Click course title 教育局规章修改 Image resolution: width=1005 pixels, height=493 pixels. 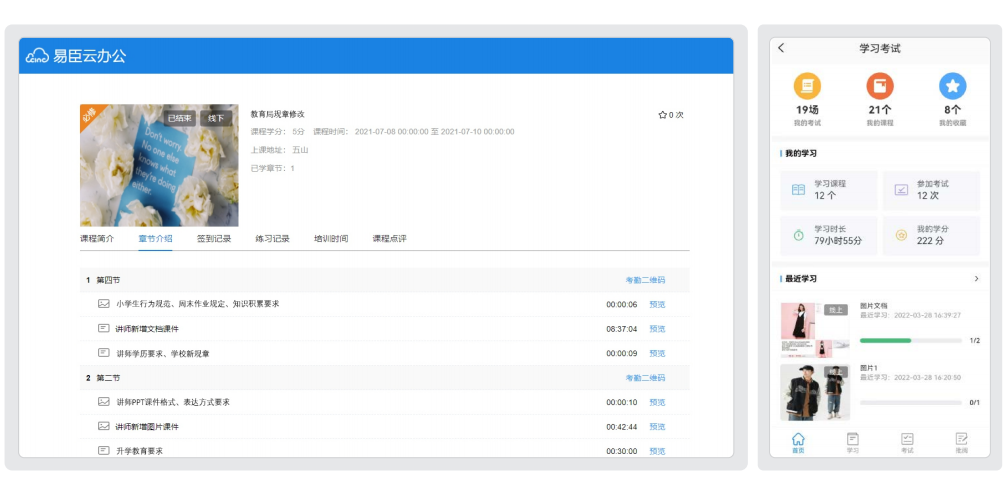click(278, 114)
